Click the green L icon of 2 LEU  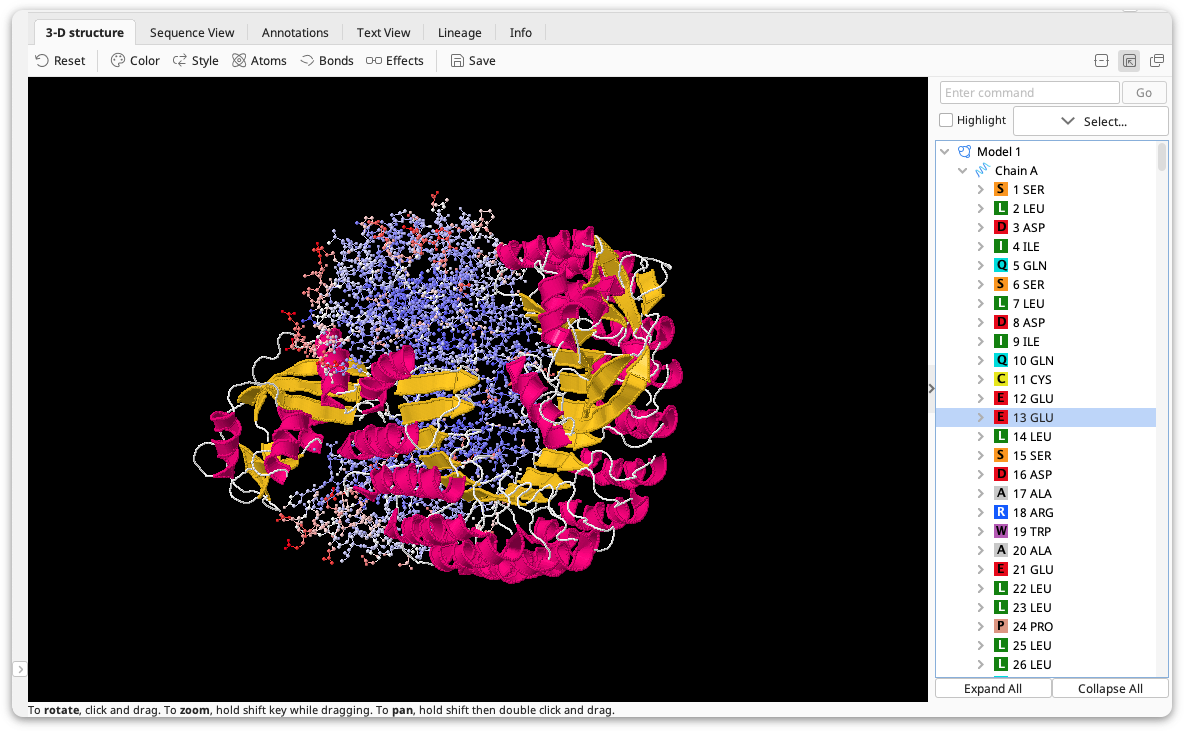(1001, 208)
